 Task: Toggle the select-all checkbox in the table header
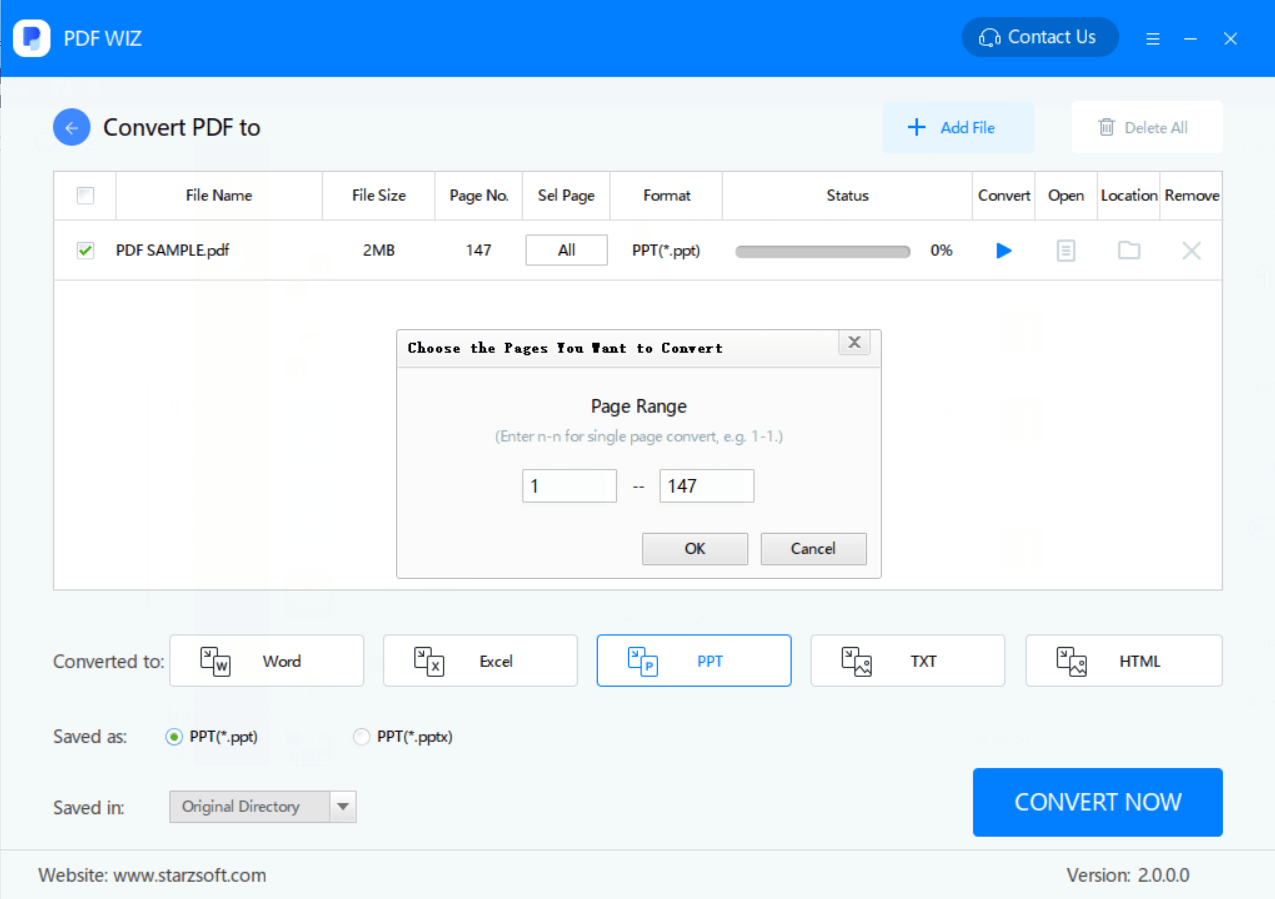click(x=85, y=195)
